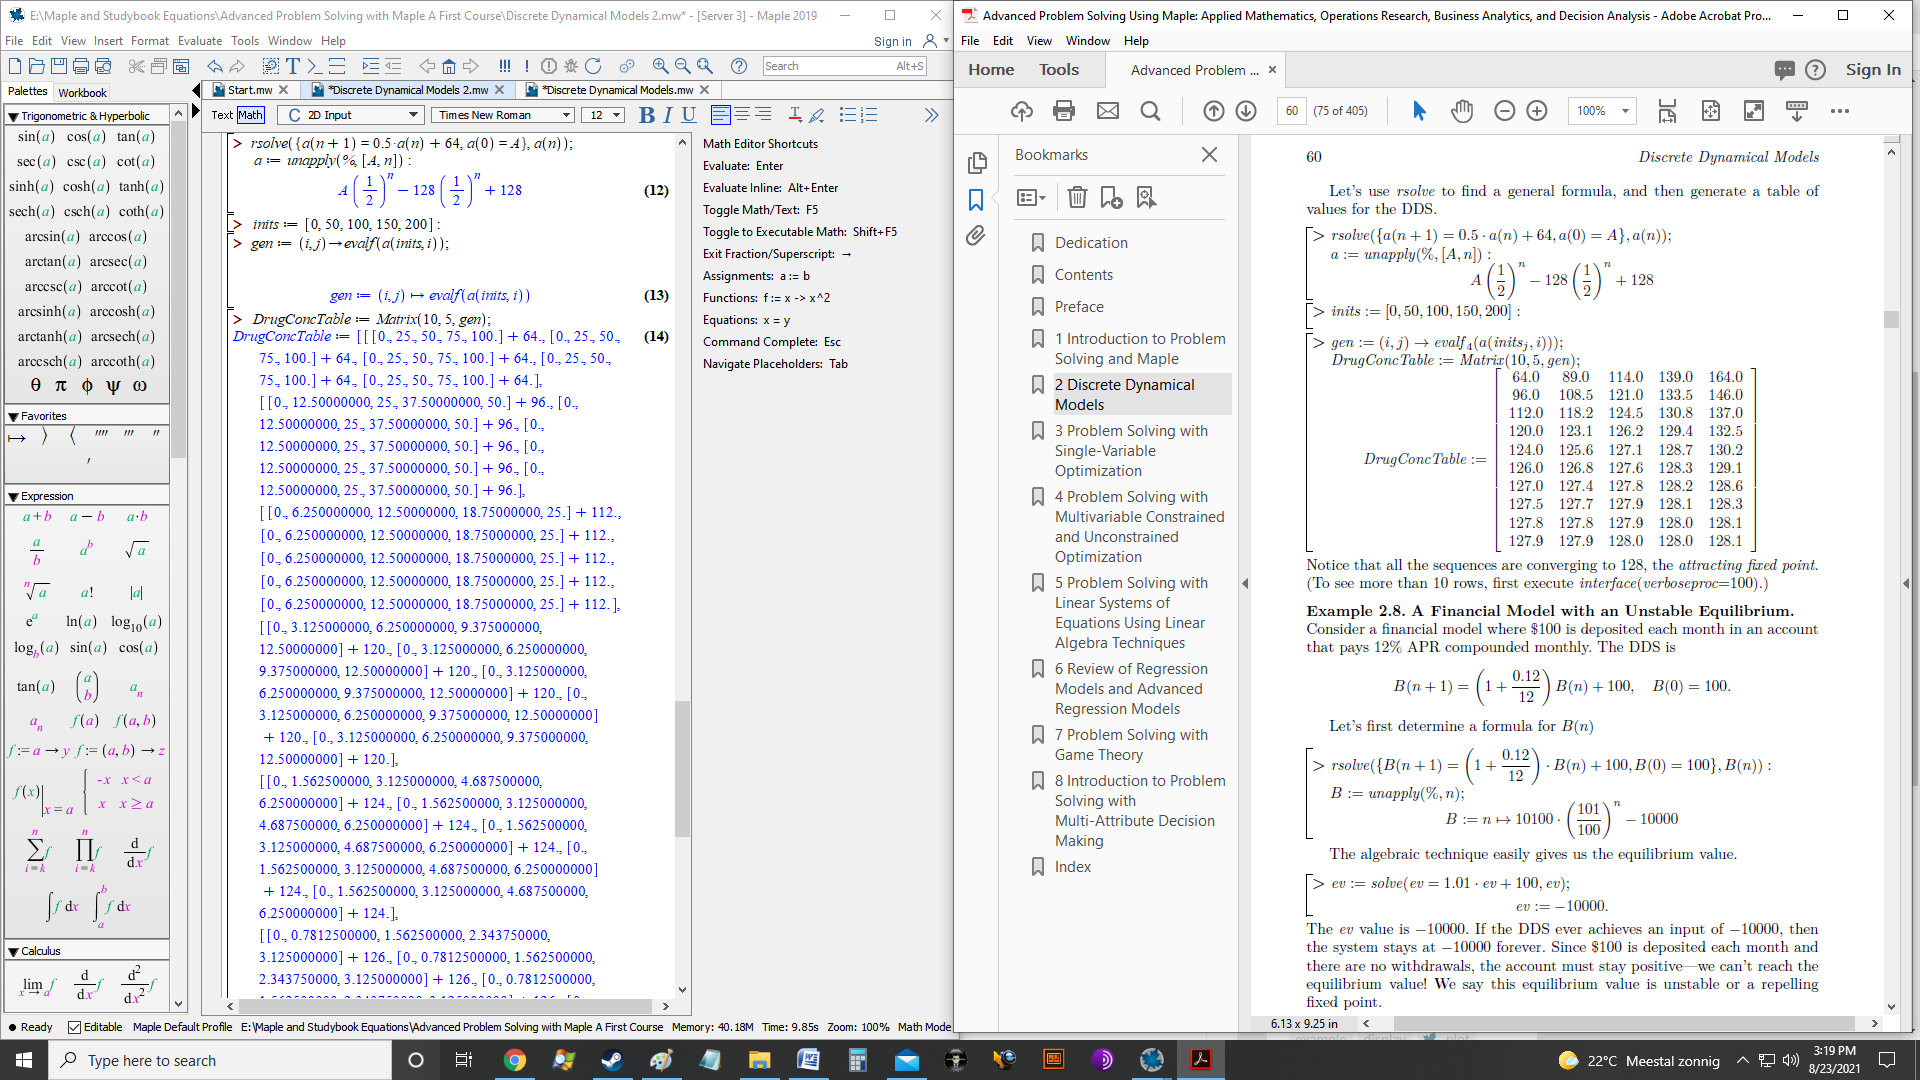This screenshot has width=1920, height=1080.
Task: Toggle the Editable checkbox in Maple status bar
Action: point(74,1027)
